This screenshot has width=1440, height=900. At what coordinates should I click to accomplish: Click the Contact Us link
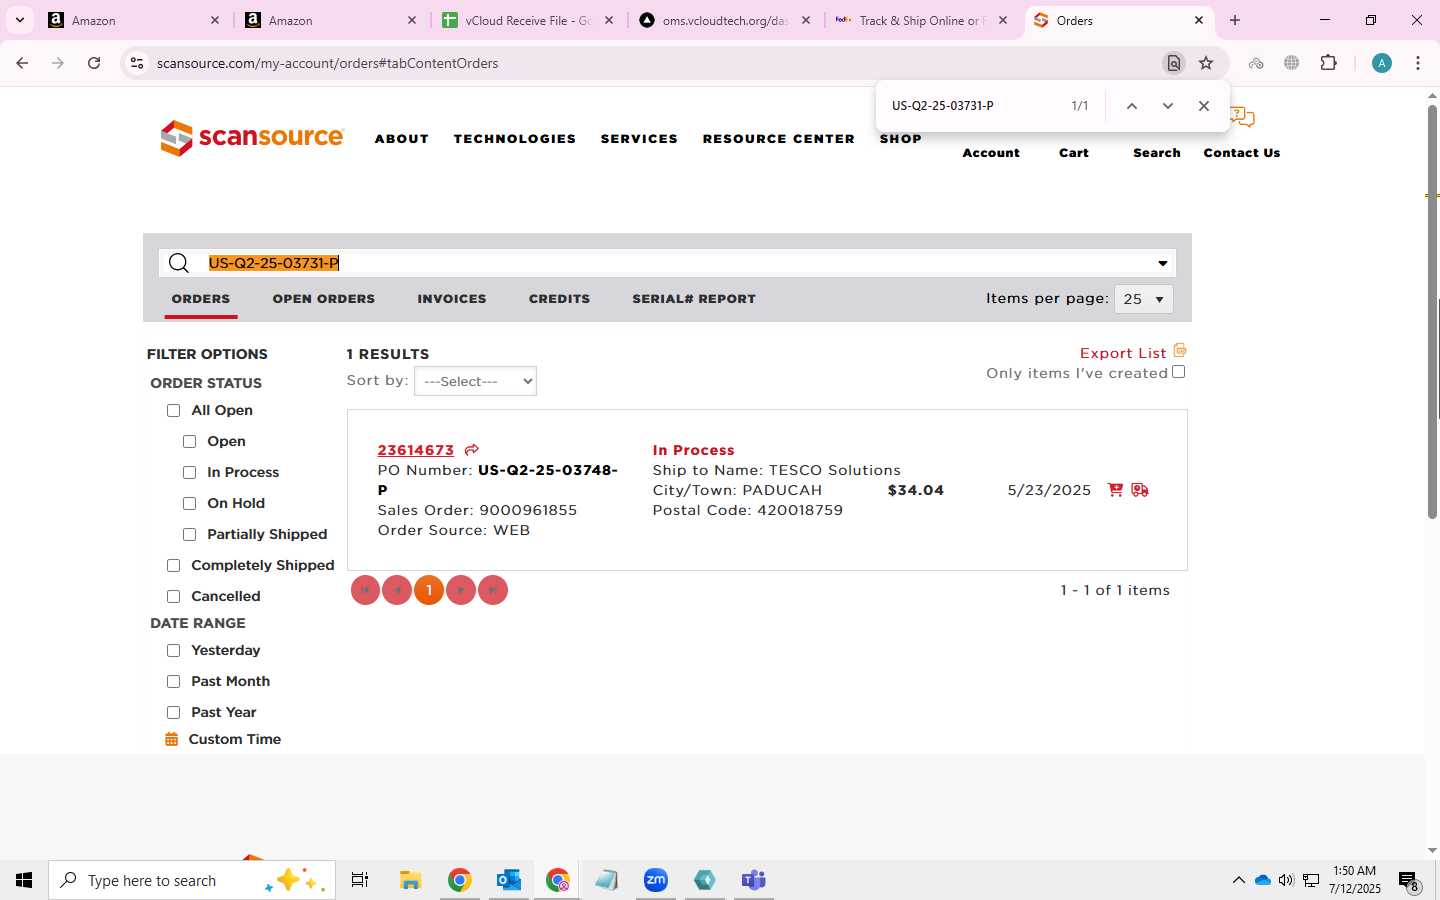(x=1242, y=153)
